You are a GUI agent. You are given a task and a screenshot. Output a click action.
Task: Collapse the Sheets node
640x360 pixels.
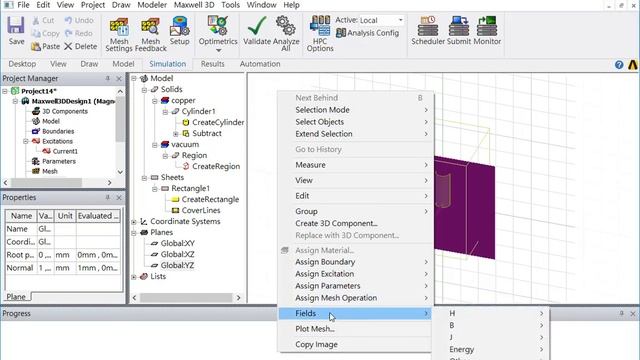144,178
